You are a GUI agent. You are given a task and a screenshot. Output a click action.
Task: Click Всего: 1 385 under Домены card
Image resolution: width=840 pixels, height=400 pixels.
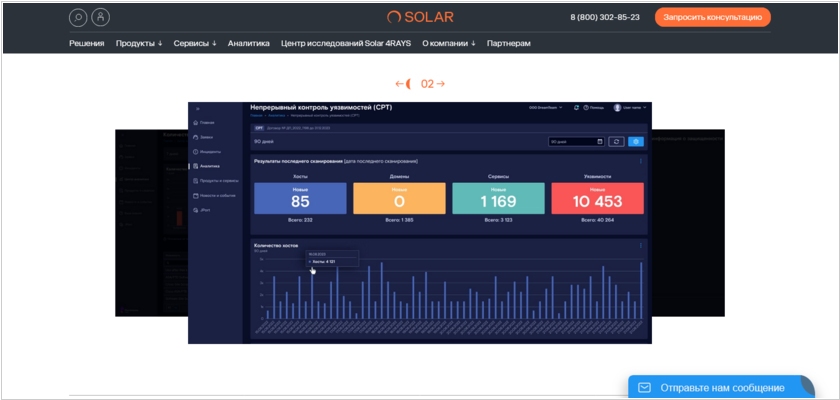point(399,220)
